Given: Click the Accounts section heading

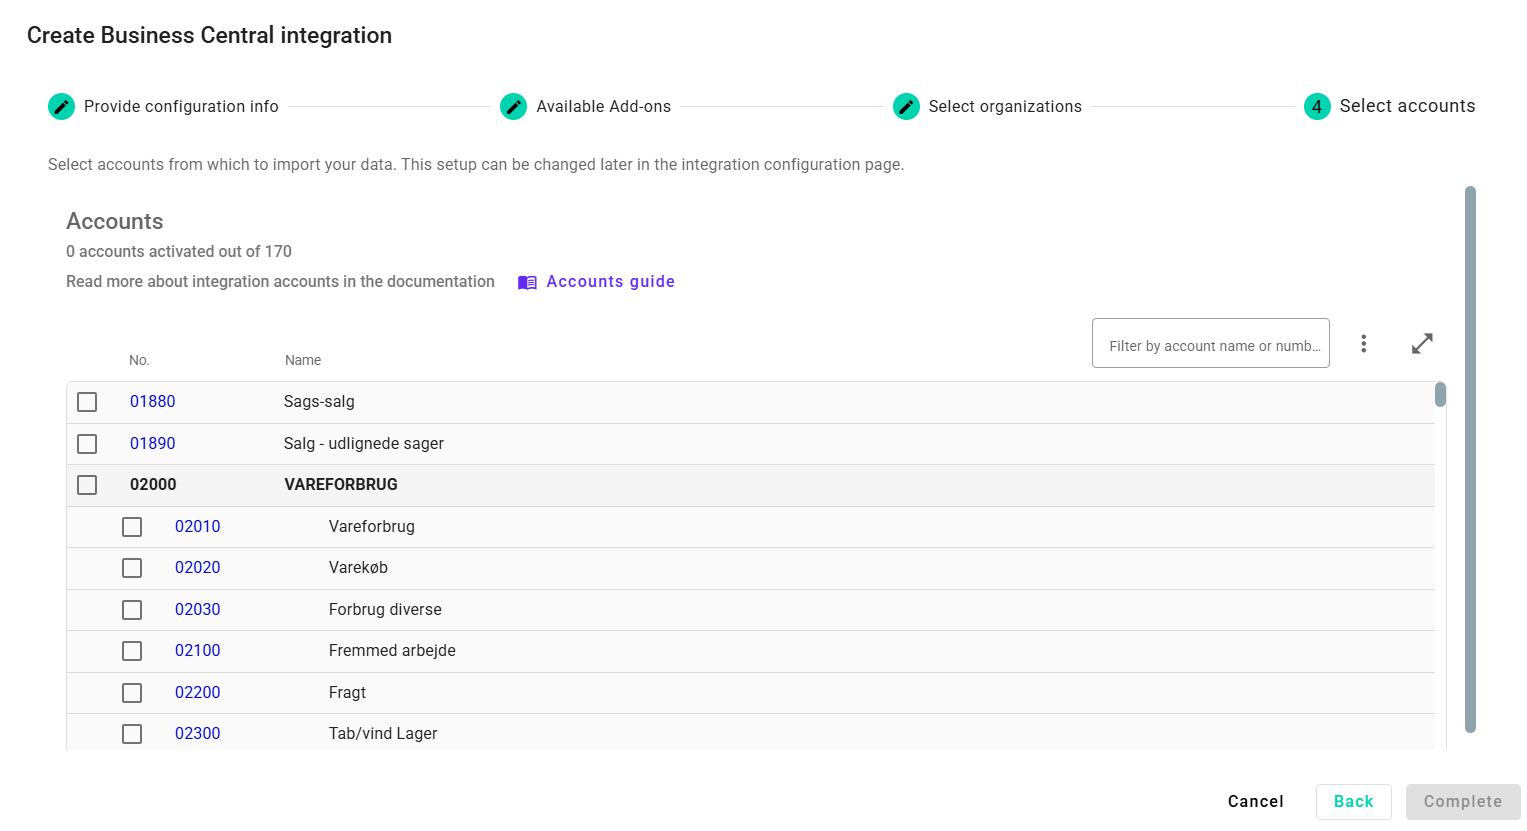Looking at the screenshot, I should click(x=115, y=221).
